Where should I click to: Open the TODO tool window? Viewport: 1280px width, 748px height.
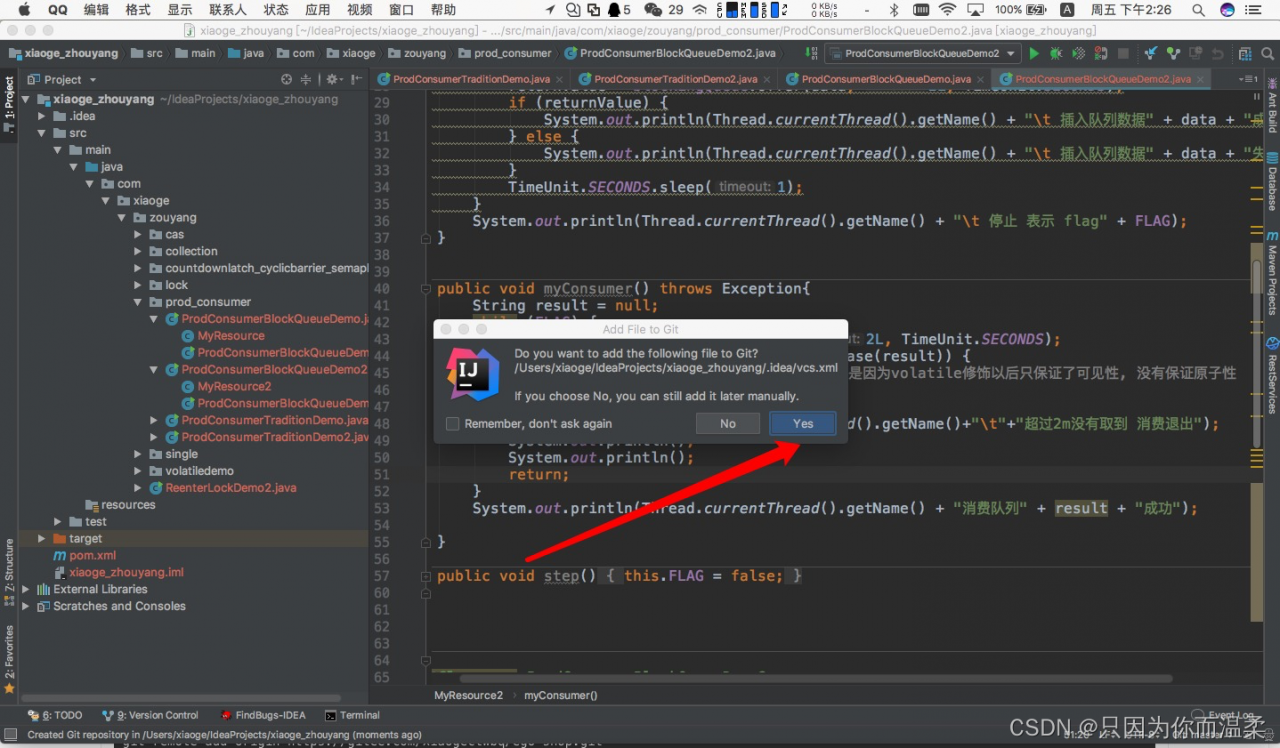click(x=55, y=715)
